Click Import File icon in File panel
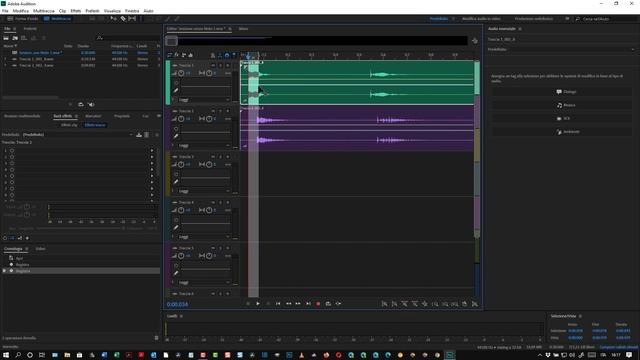This screenshot has height=360, width=640. [x=15, y=38]
